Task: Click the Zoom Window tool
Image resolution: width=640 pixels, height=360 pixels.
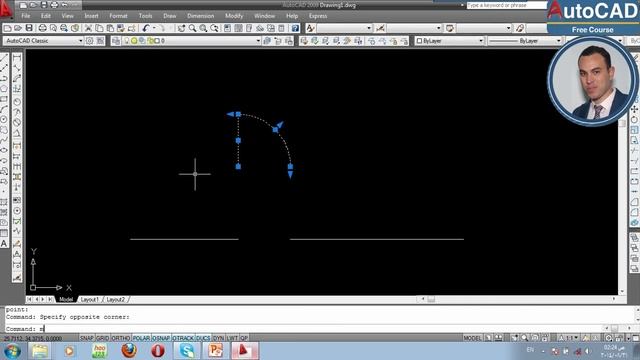Action: [203, 28]
